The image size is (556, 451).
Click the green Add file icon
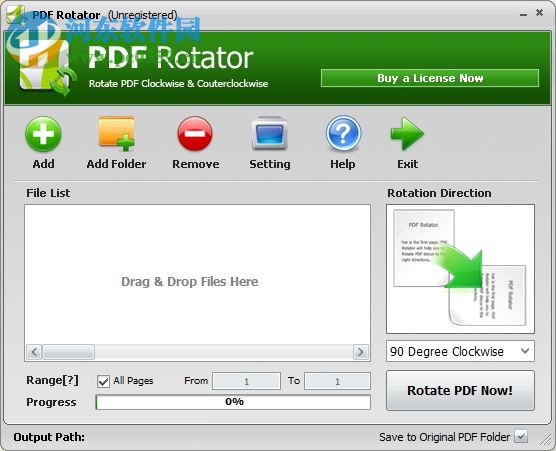(x=43, y=135)
